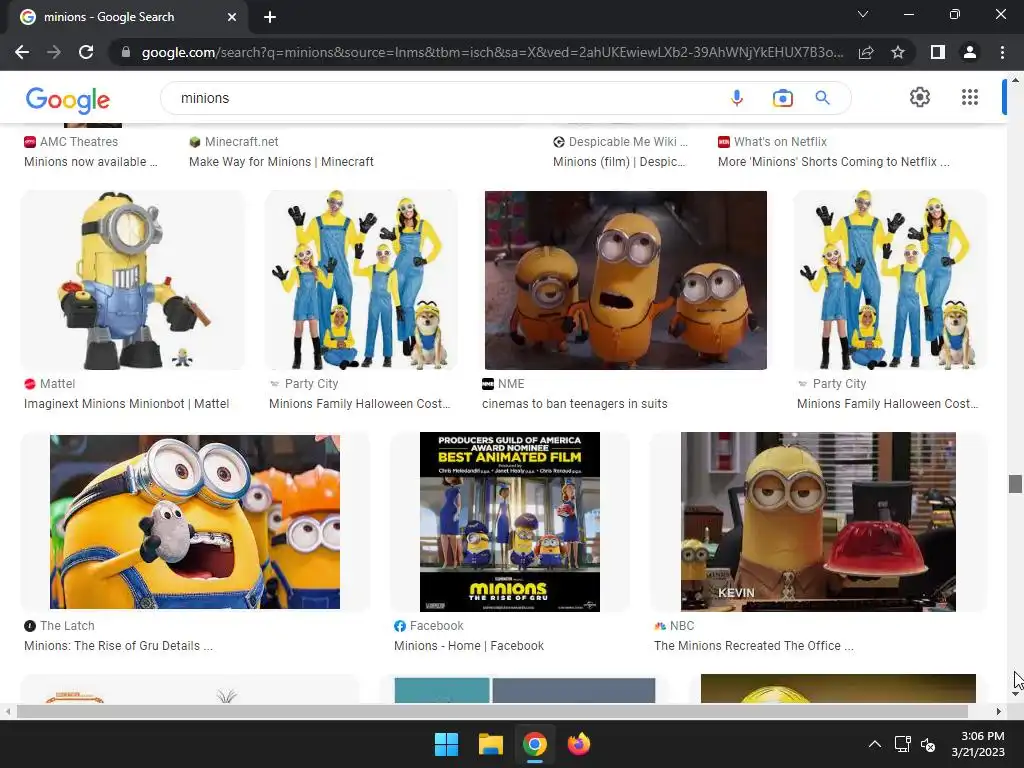Open first Party City family costume image
The height and width of the screenshot is (768, 1024).
point(360,280)
